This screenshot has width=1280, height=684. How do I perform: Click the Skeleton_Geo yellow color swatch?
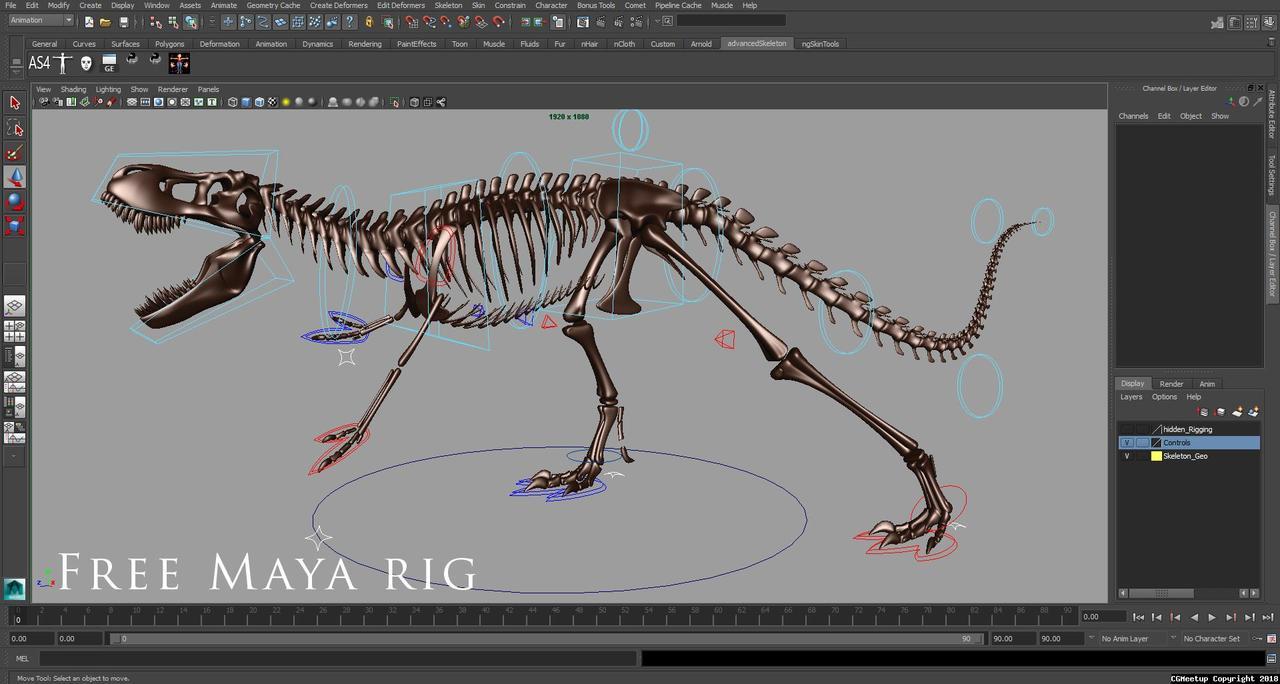(x=1156, y=456)
